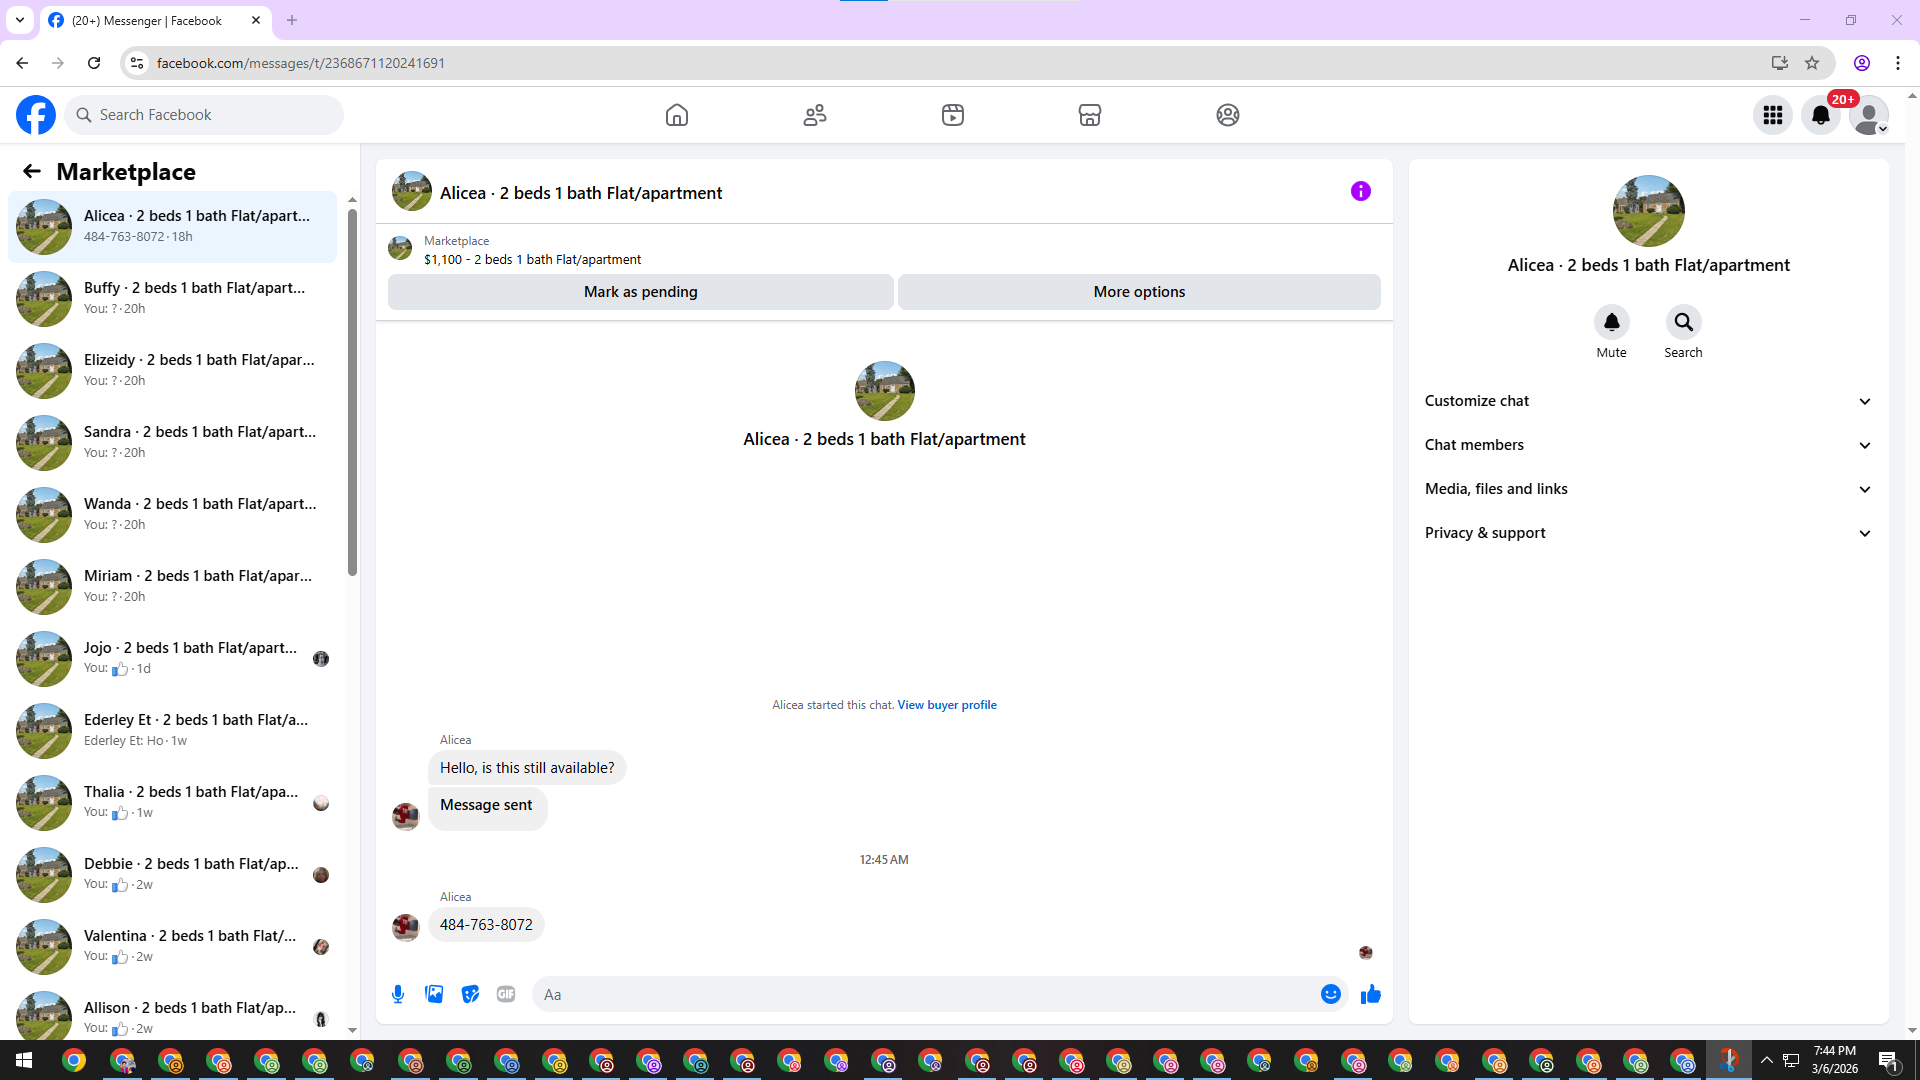Search within the conversation
The height and width of the screenshot is (1080, 1920).
(x=1683, y=322)
